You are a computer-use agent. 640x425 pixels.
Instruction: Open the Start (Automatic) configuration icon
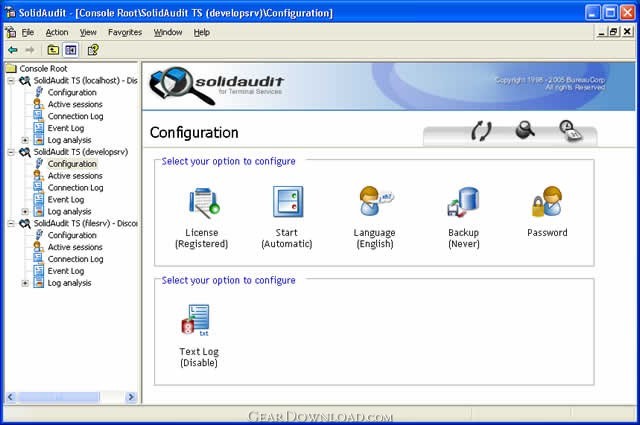(x=288, y=202)
